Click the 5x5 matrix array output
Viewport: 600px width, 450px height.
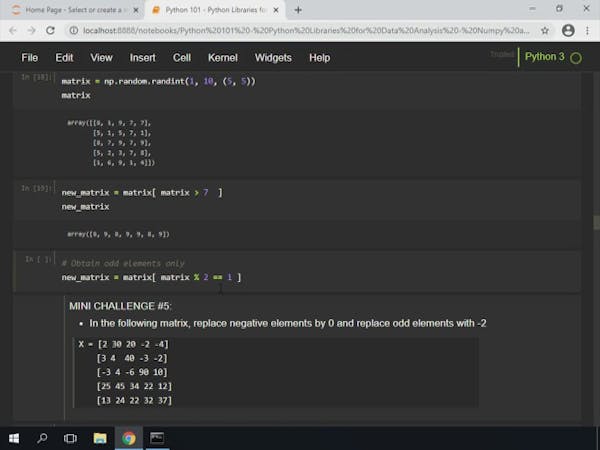(111, 142)
